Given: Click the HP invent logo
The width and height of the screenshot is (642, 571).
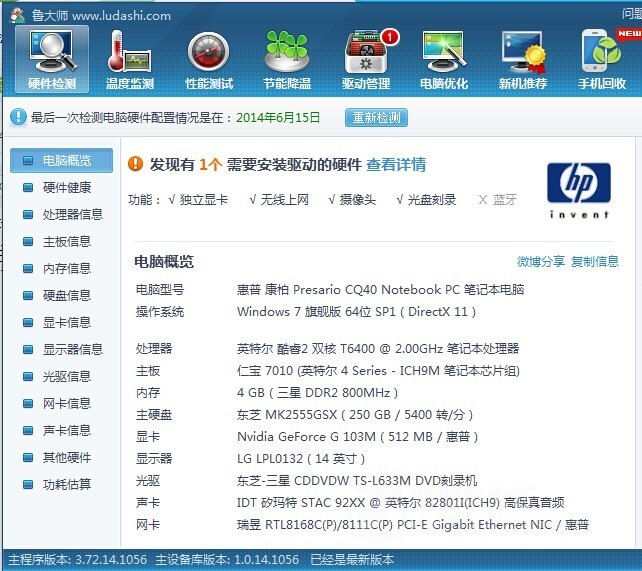Looking at the screenshot, I should (x=579, y=191).
